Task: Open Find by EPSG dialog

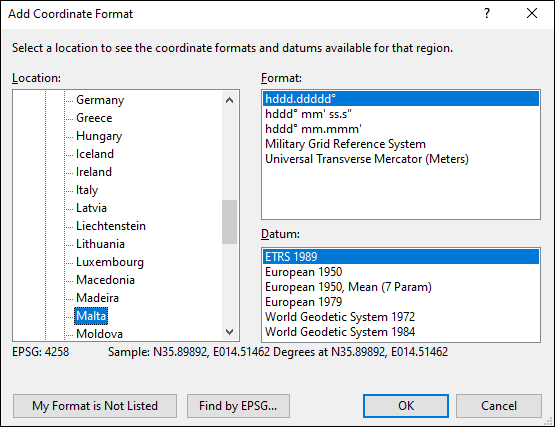Action: 238,406
